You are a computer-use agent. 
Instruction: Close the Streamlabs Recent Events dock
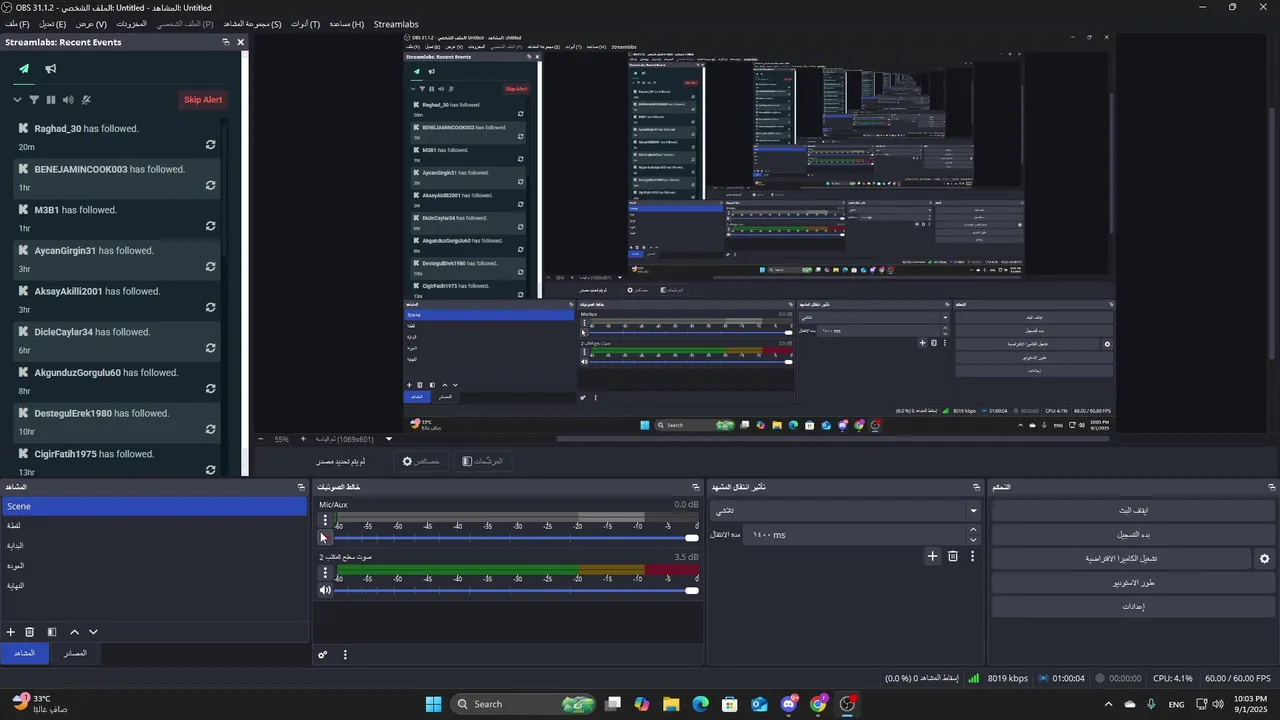coord(240,42)
